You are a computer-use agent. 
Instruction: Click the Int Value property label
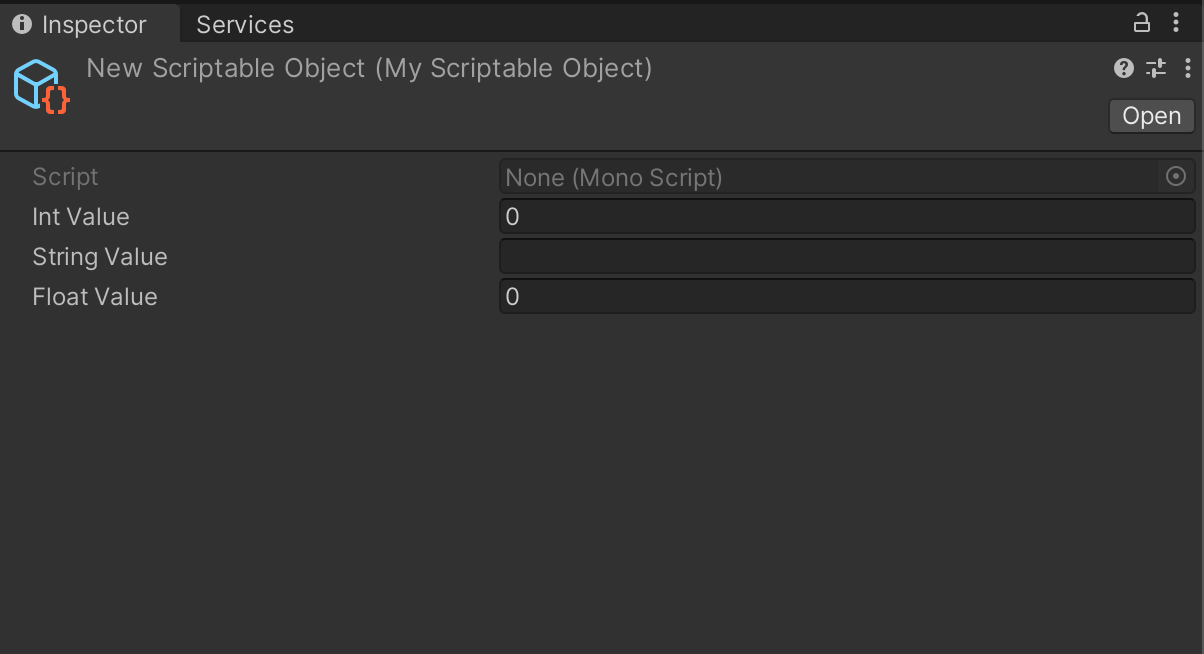(81, 217)
